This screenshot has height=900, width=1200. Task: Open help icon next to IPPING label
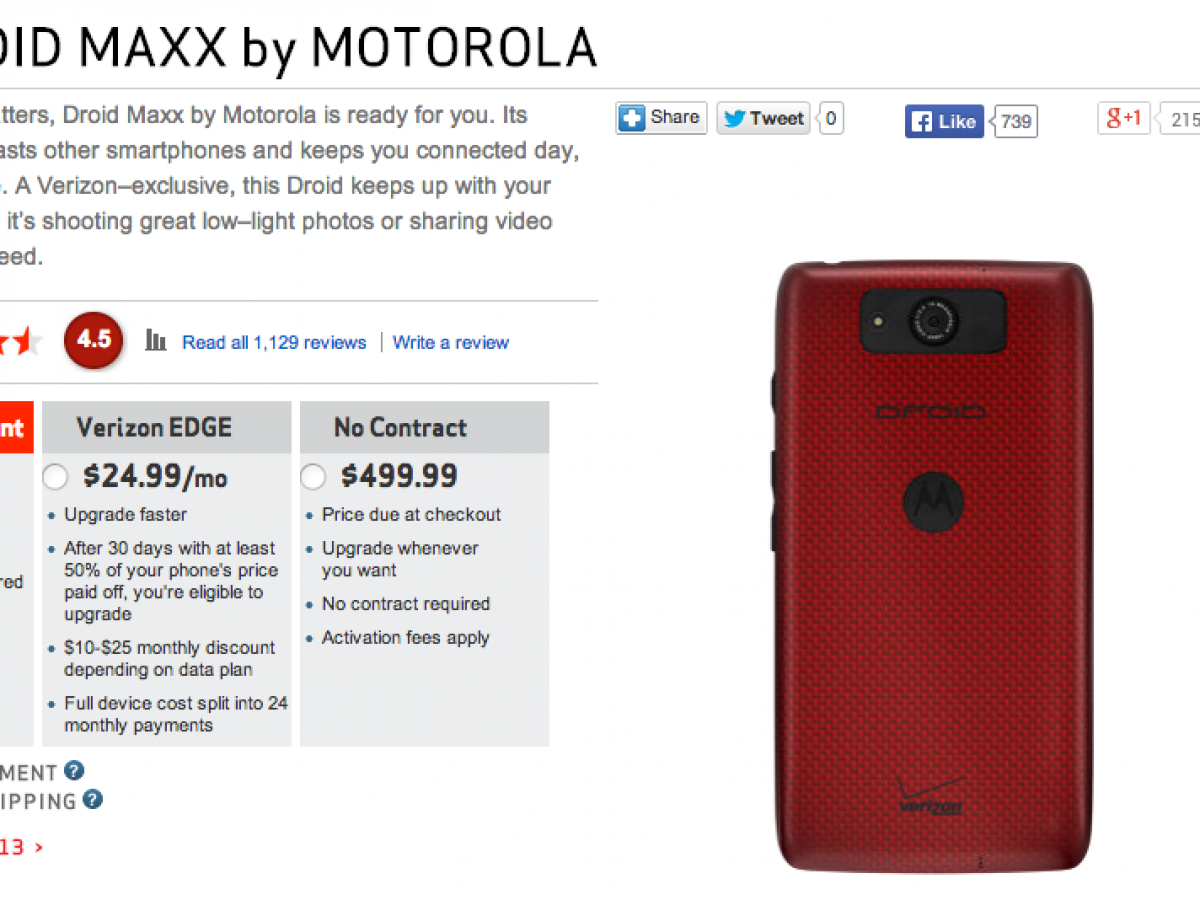[x=93, y=800]
